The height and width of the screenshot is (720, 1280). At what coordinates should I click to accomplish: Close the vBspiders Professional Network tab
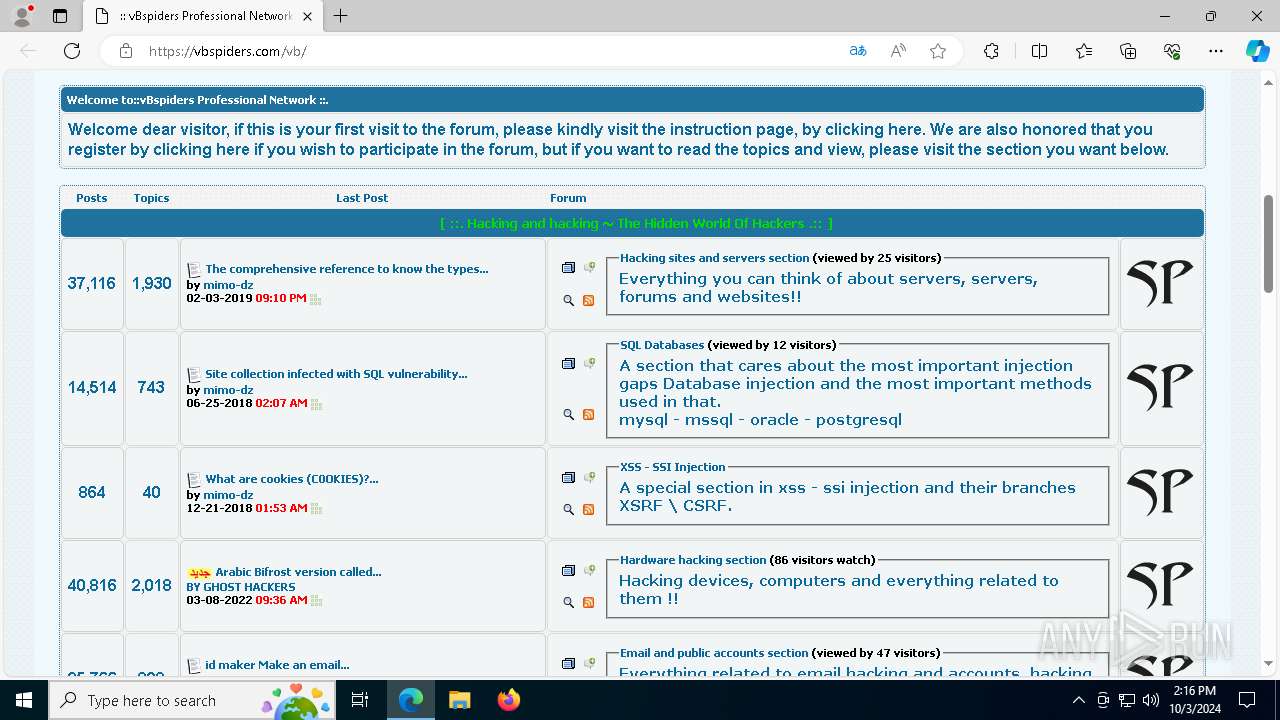[307, 16]
